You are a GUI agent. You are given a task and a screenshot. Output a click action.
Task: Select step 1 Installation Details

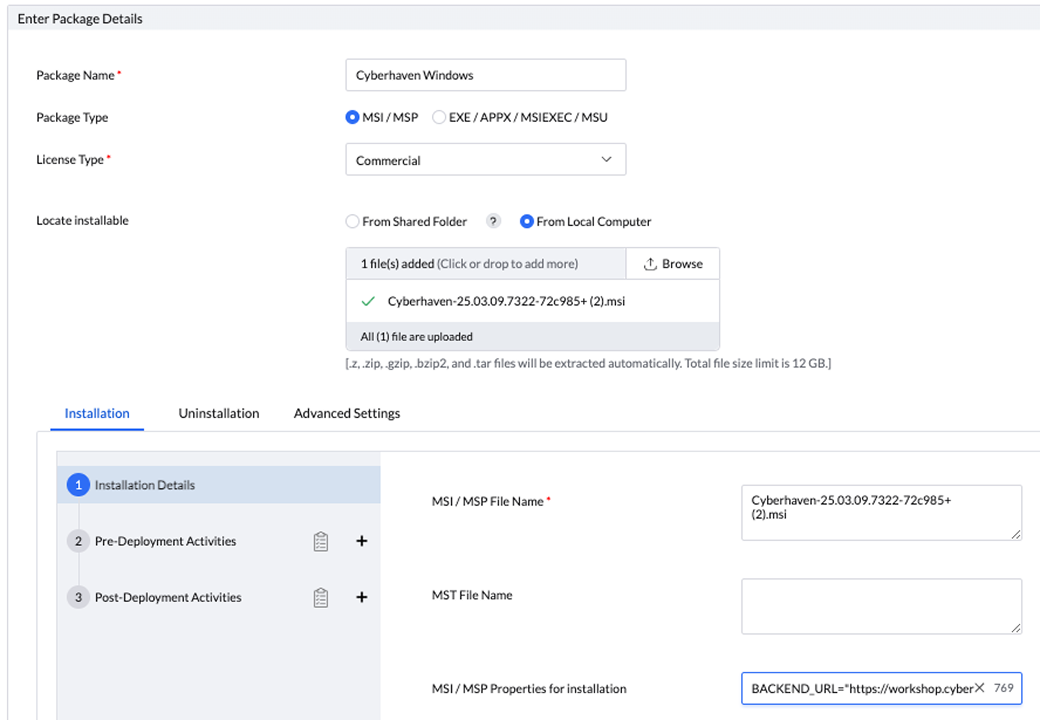click(x=145, y=485)
